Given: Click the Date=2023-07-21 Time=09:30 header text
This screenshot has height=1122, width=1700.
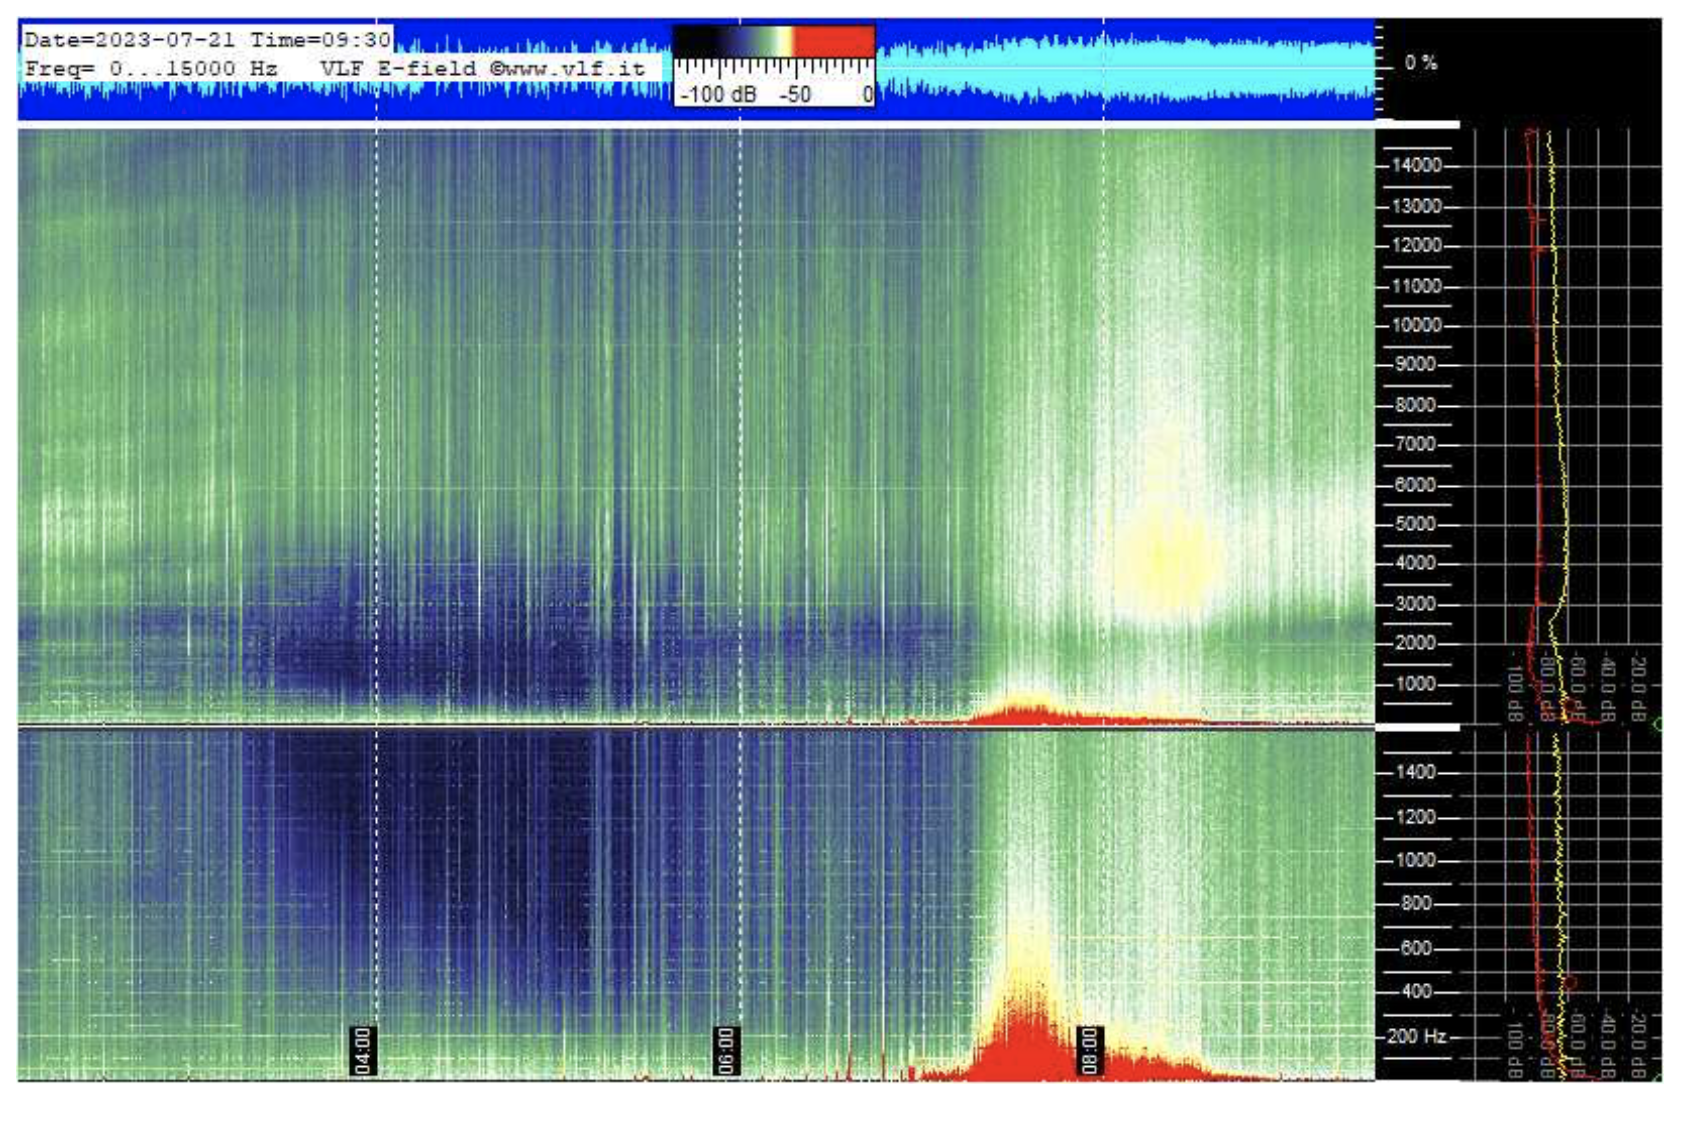Looking at the screenshot, I should [x=207, y=40].
